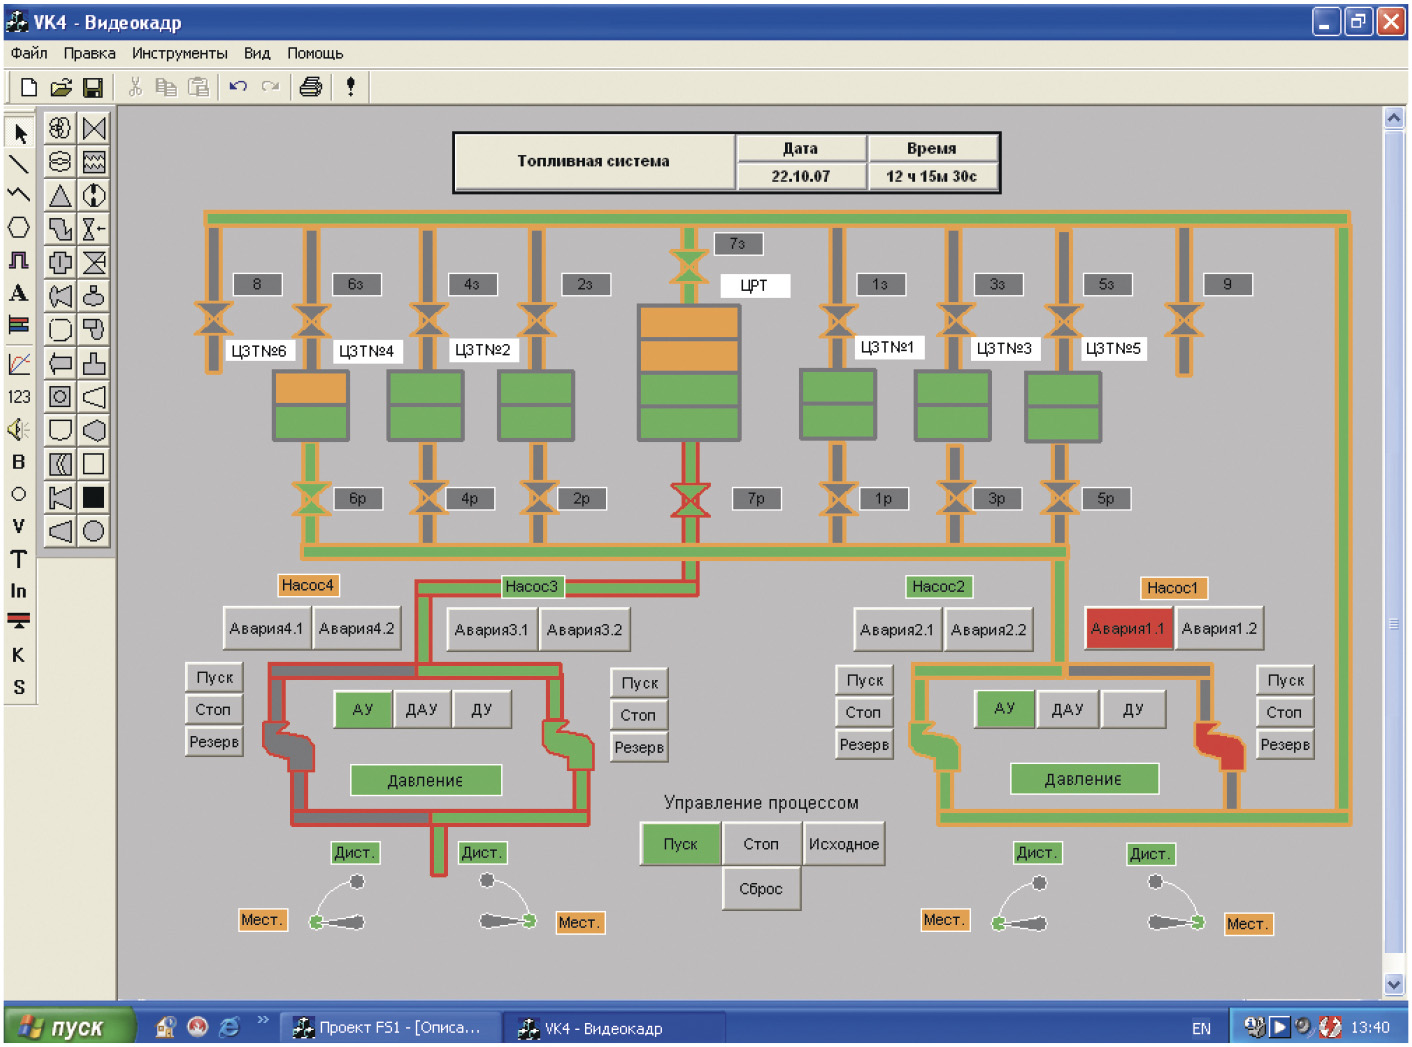This screenshot has height=1047, width=1412.
Task: Switch left pump group to ДАУ mode
Action: pyautogui.click(x=421, y=709)
